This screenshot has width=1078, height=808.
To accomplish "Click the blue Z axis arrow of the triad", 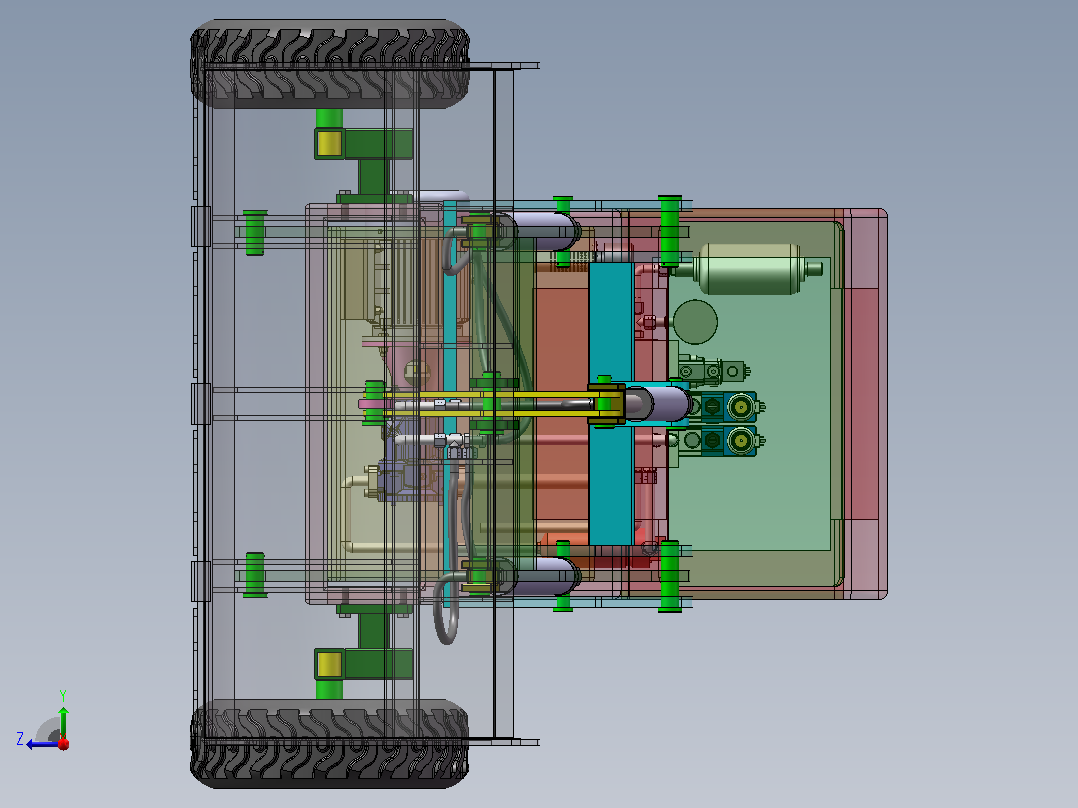I will pos(41,744).
